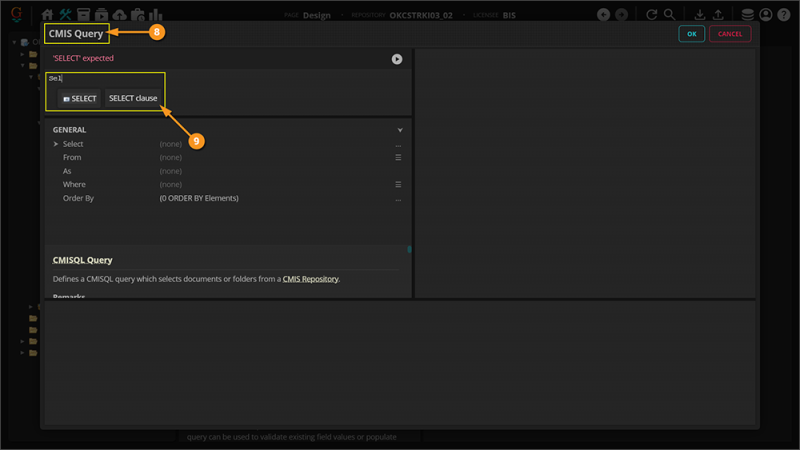The image size is (800, 450).
Task: Collapse the GENERAL section chevron
Action: tap(400, 130)
